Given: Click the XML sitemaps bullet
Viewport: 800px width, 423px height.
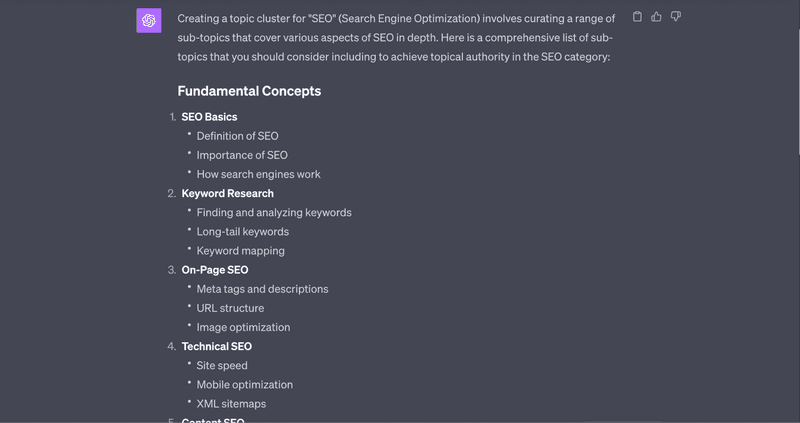Looking at the screenshot, I should 232,404.
